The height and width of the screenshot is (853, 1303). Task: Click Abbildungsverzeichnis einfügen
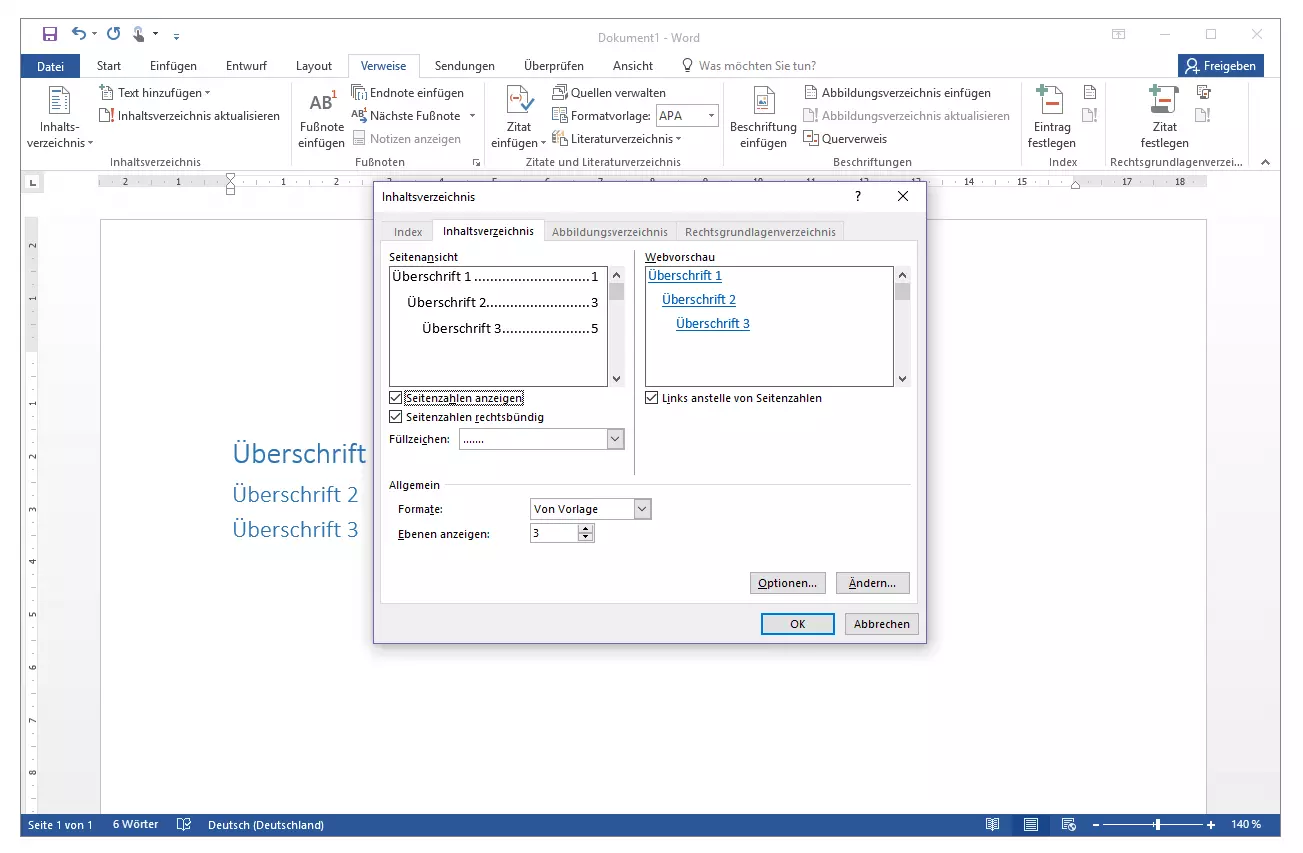pos(898,93)
